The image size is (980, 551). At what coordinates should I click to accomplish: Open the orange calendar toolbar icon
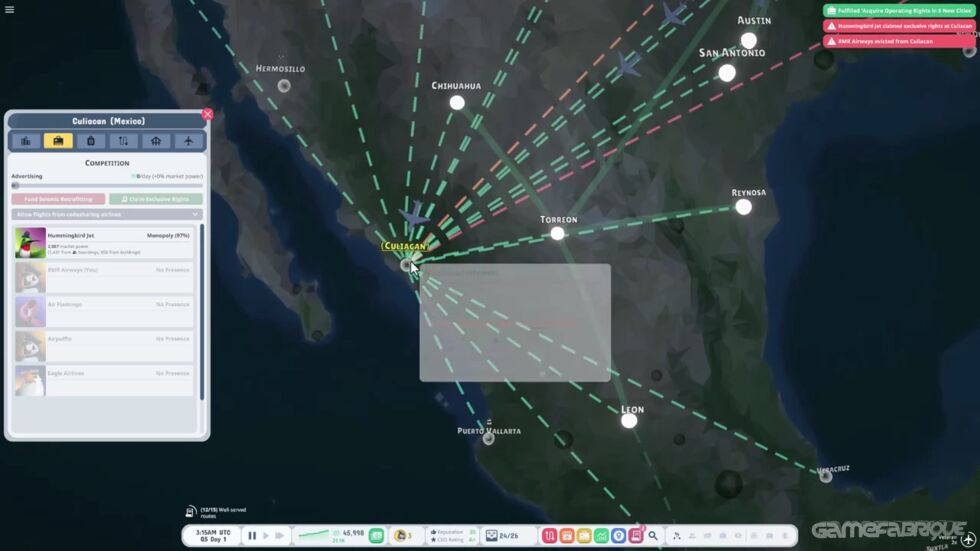coord(567,535)
